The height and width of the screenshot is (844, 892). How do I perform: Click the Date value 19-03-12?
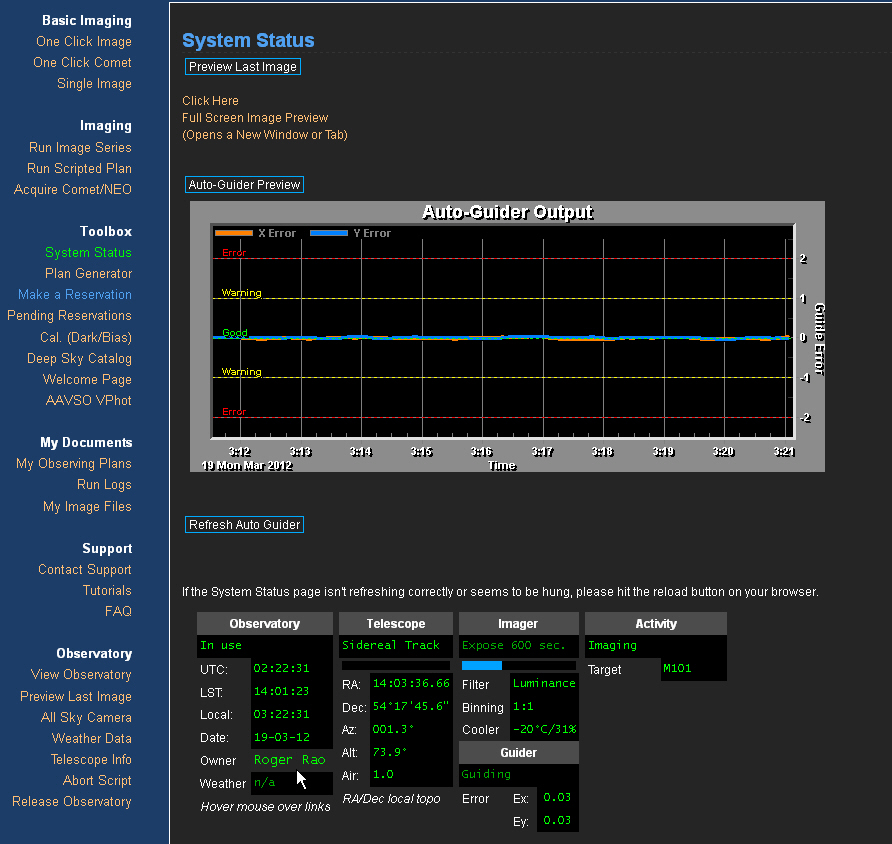point(282,737)
